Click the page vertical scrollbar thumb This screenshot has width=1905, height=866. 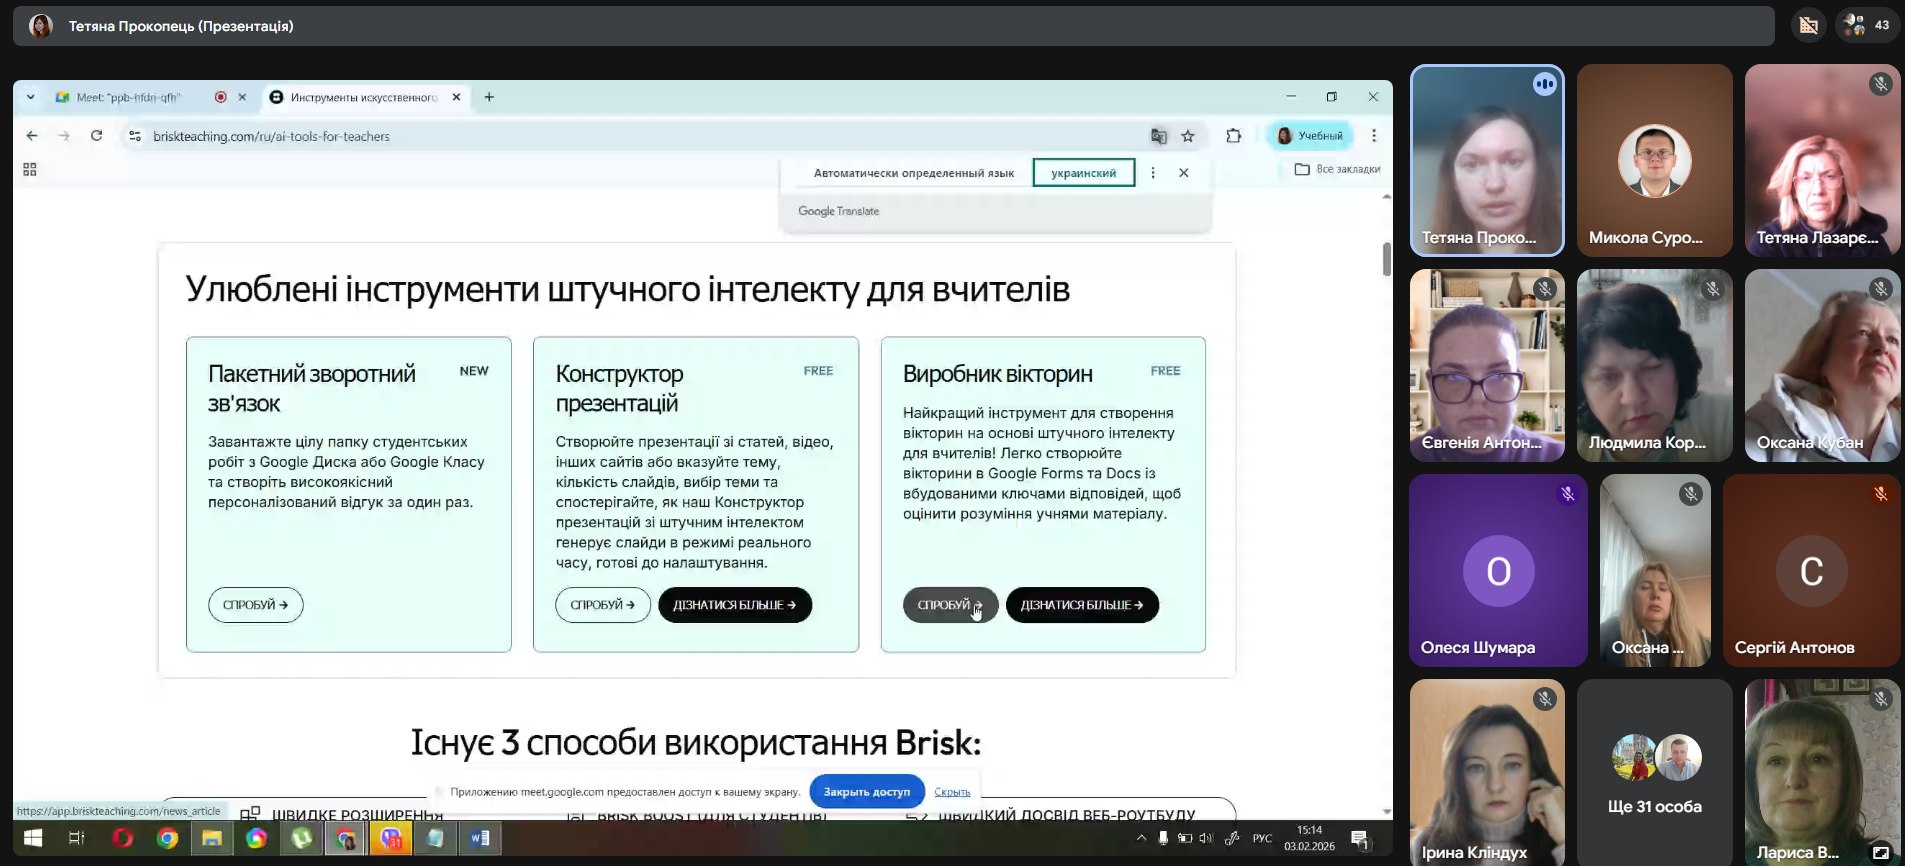pos(1386,258)
